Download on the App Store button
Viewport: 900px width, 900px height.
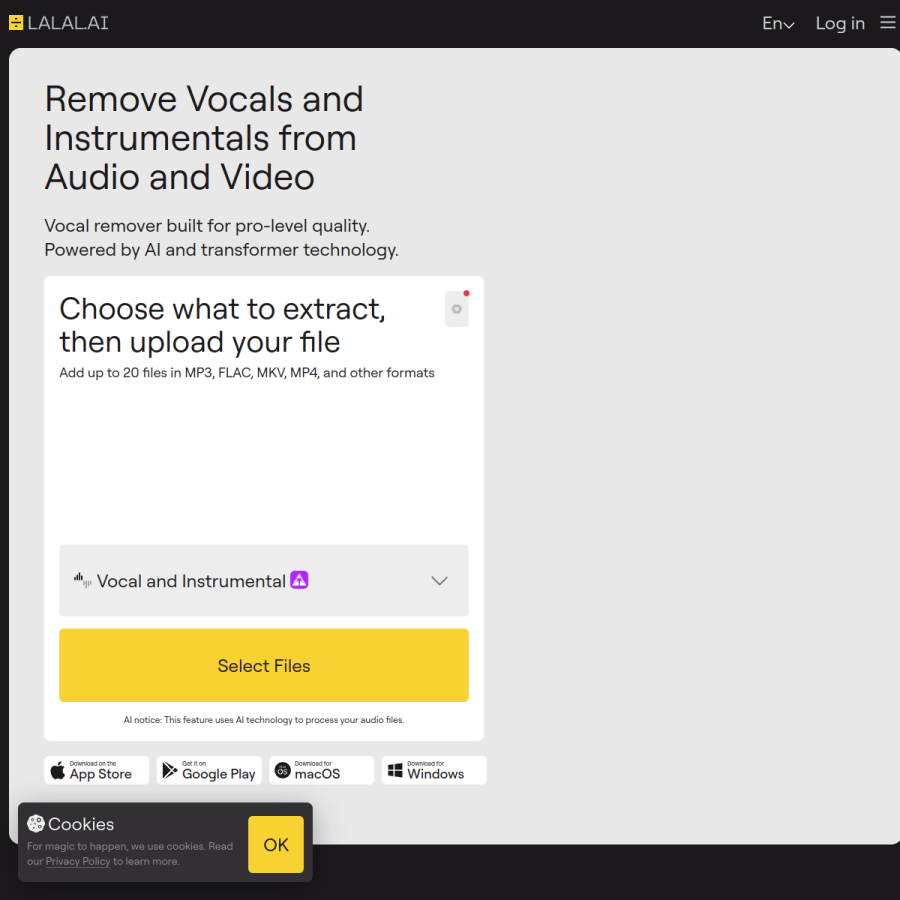point(96,770)
